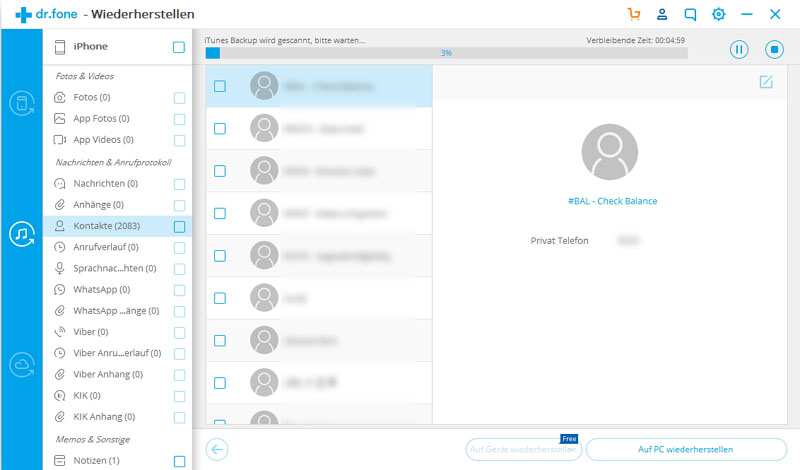Image resolution: width=800 pixels, height=470 pixels.
Task: Open Sprachnac...hten (0) category
Action: point(117,268)
